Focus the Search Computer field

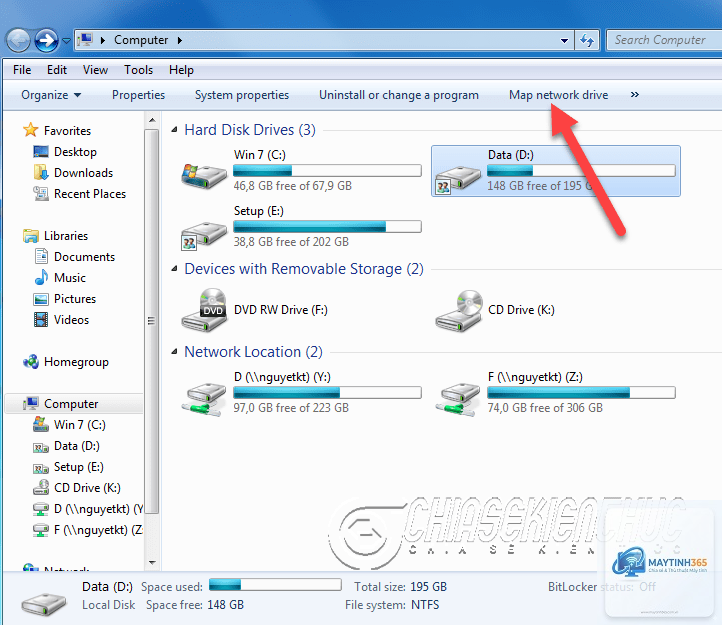[664, 40]
